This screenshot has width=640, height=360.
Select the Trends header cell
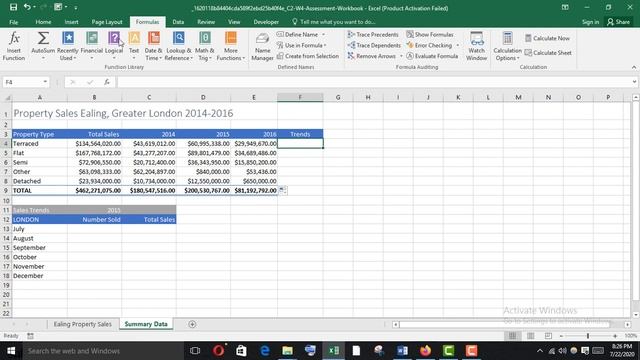pos(300,134)
